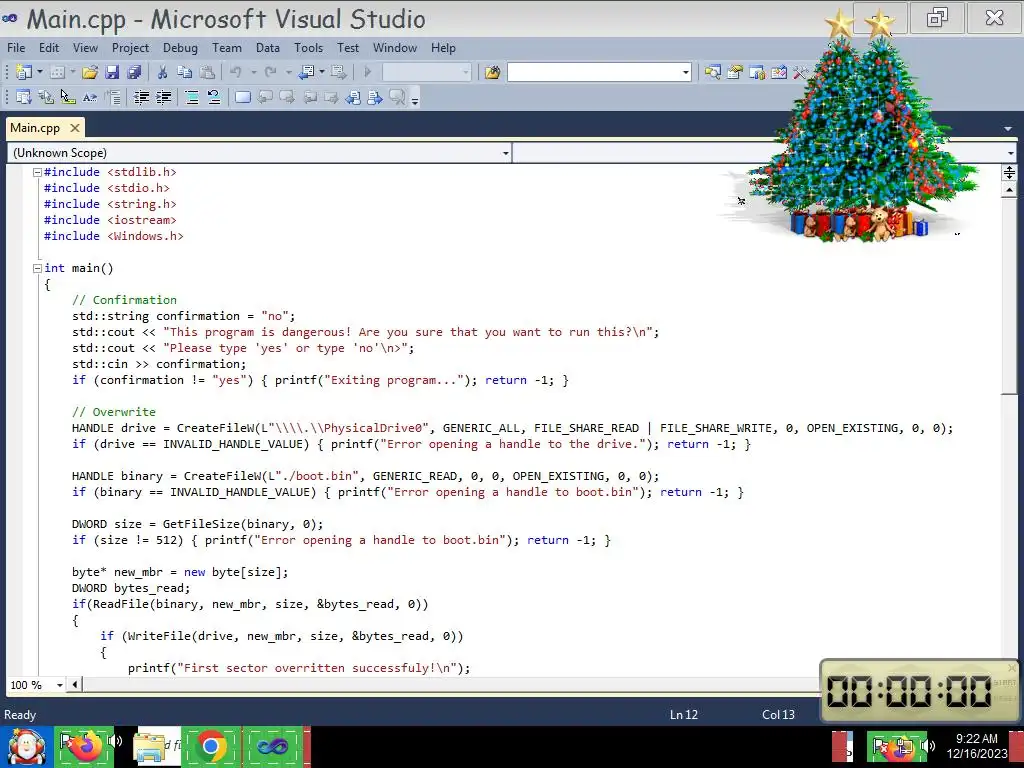Click the Display Parameter Info icon
The width and height of the screenshot is (1024, 768).
point(46,97)
